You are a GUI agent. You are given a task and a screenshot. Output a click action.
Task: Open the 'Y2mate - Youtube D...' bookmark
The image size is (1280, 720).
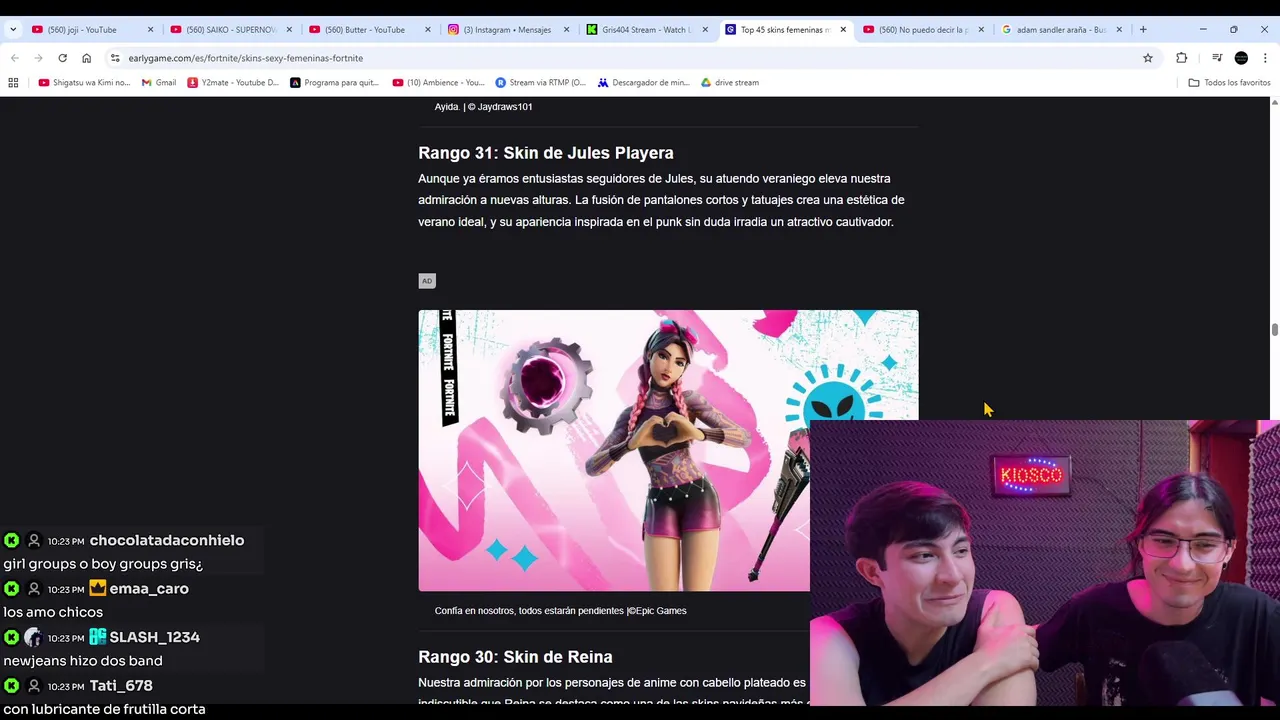click(233, 83)
